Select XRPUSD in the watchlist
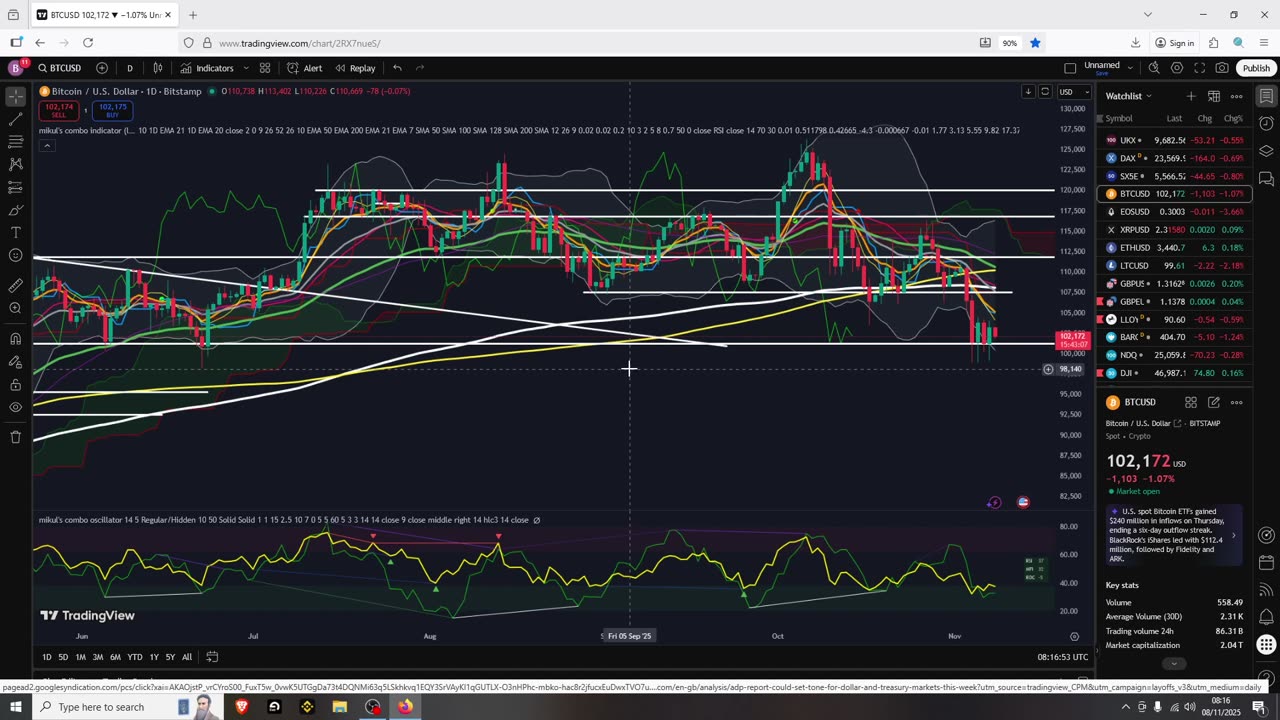Image resolution: width=1280 pixels, height=720 pixels. pos(1174,229)
